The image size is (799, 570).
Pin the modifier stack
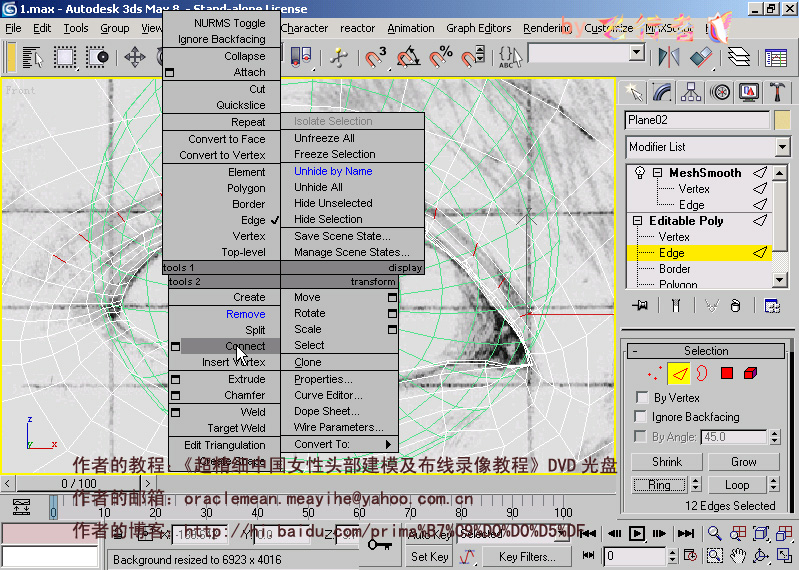pos(640,306)
